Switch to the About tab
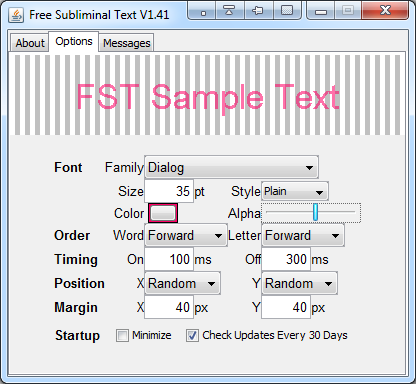Viewport: 416px width, 384px height. (x=30, y=43)
